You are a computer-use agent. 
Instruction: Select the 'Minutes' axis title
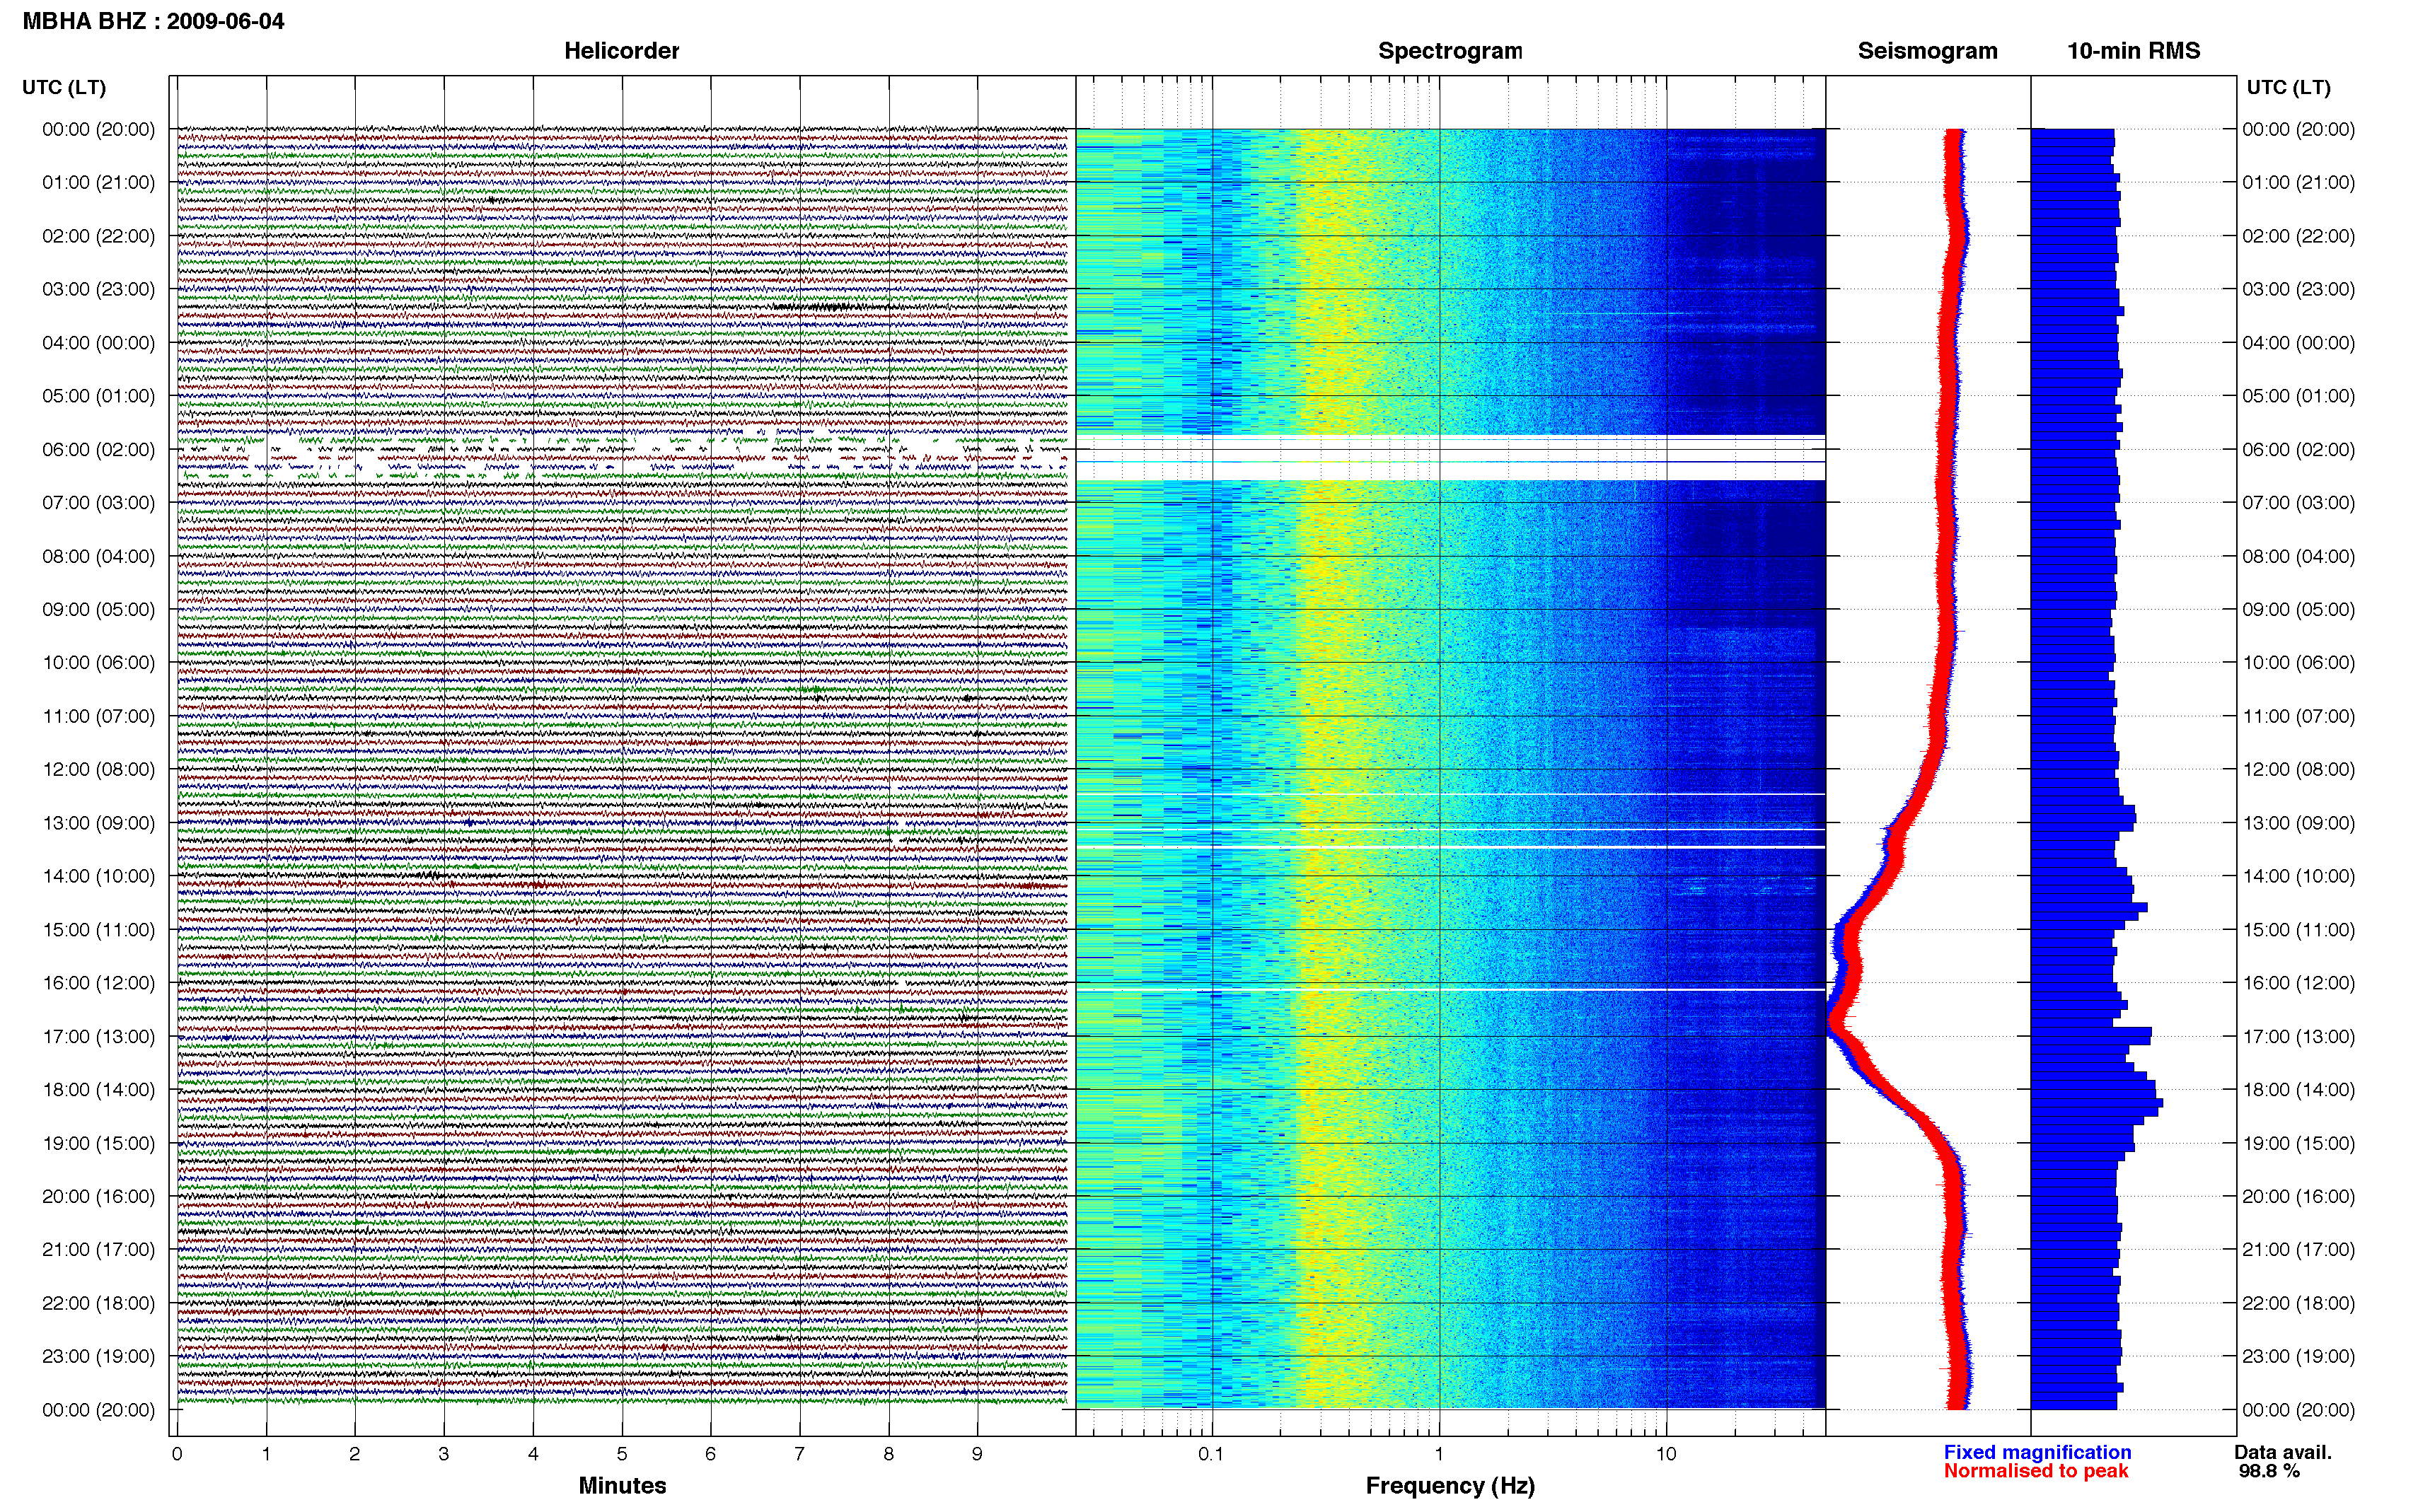coord(622,1485)
